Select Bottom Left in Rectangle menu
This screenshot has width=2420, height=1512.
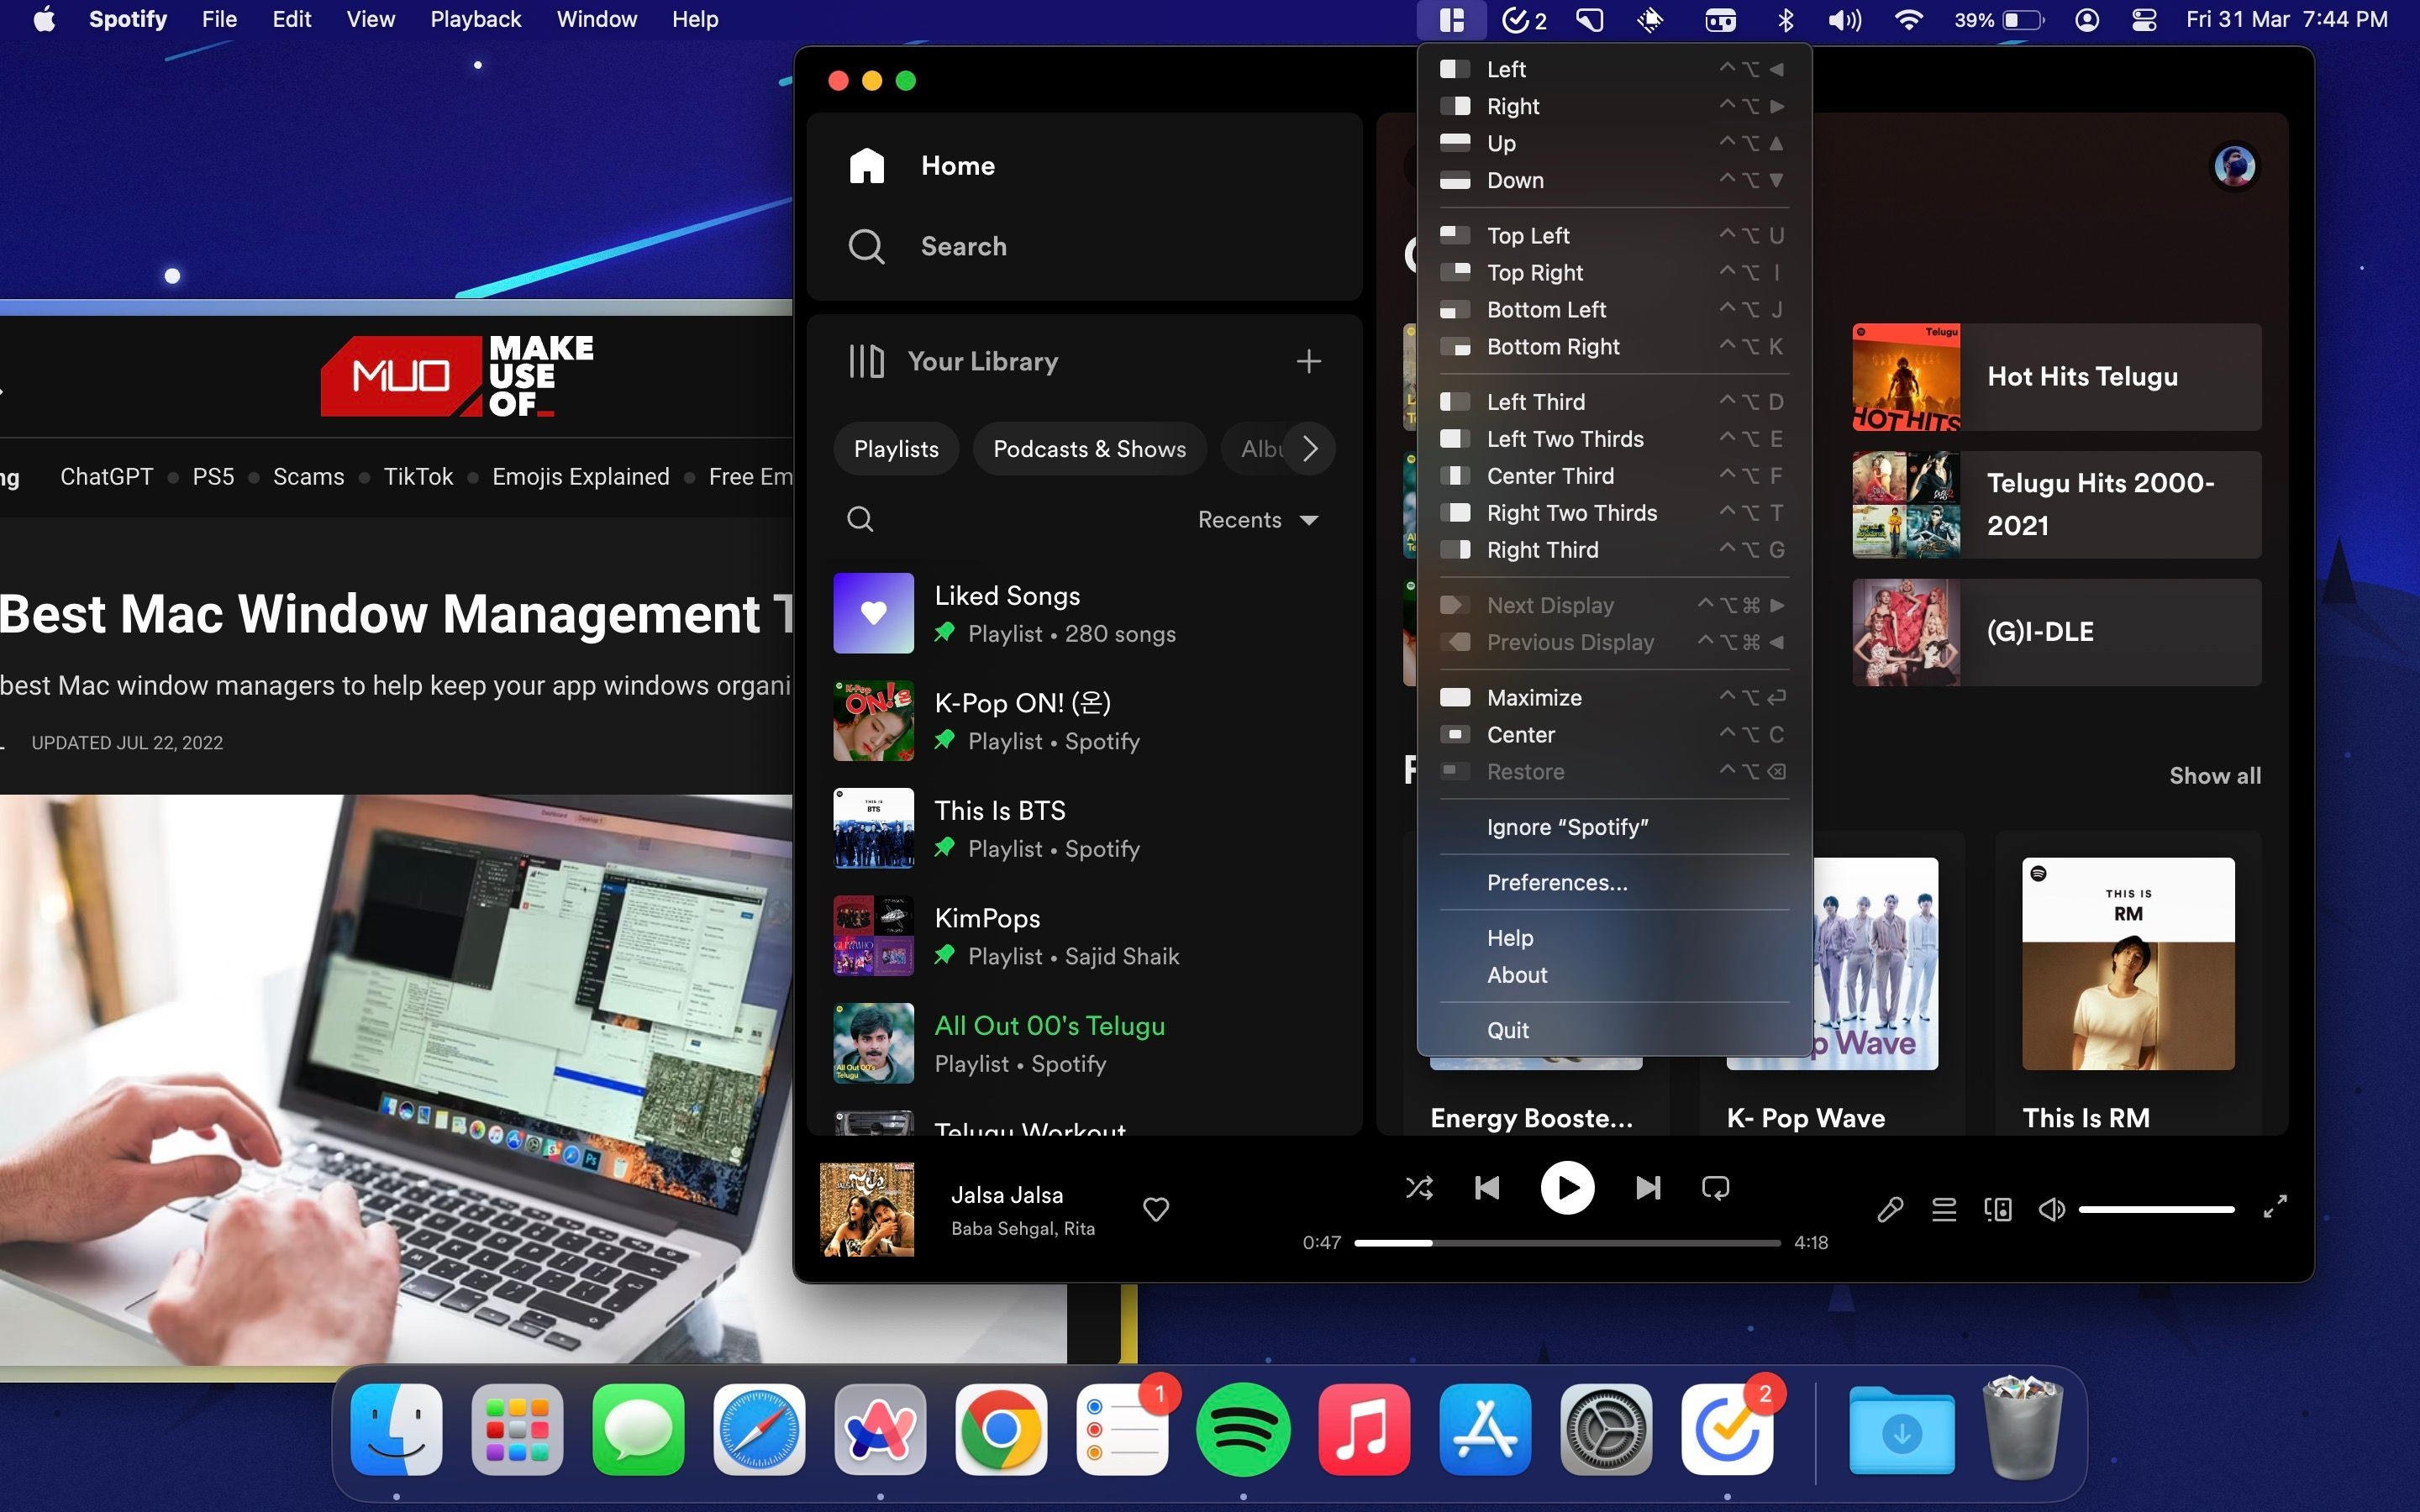pos(1613,310)
